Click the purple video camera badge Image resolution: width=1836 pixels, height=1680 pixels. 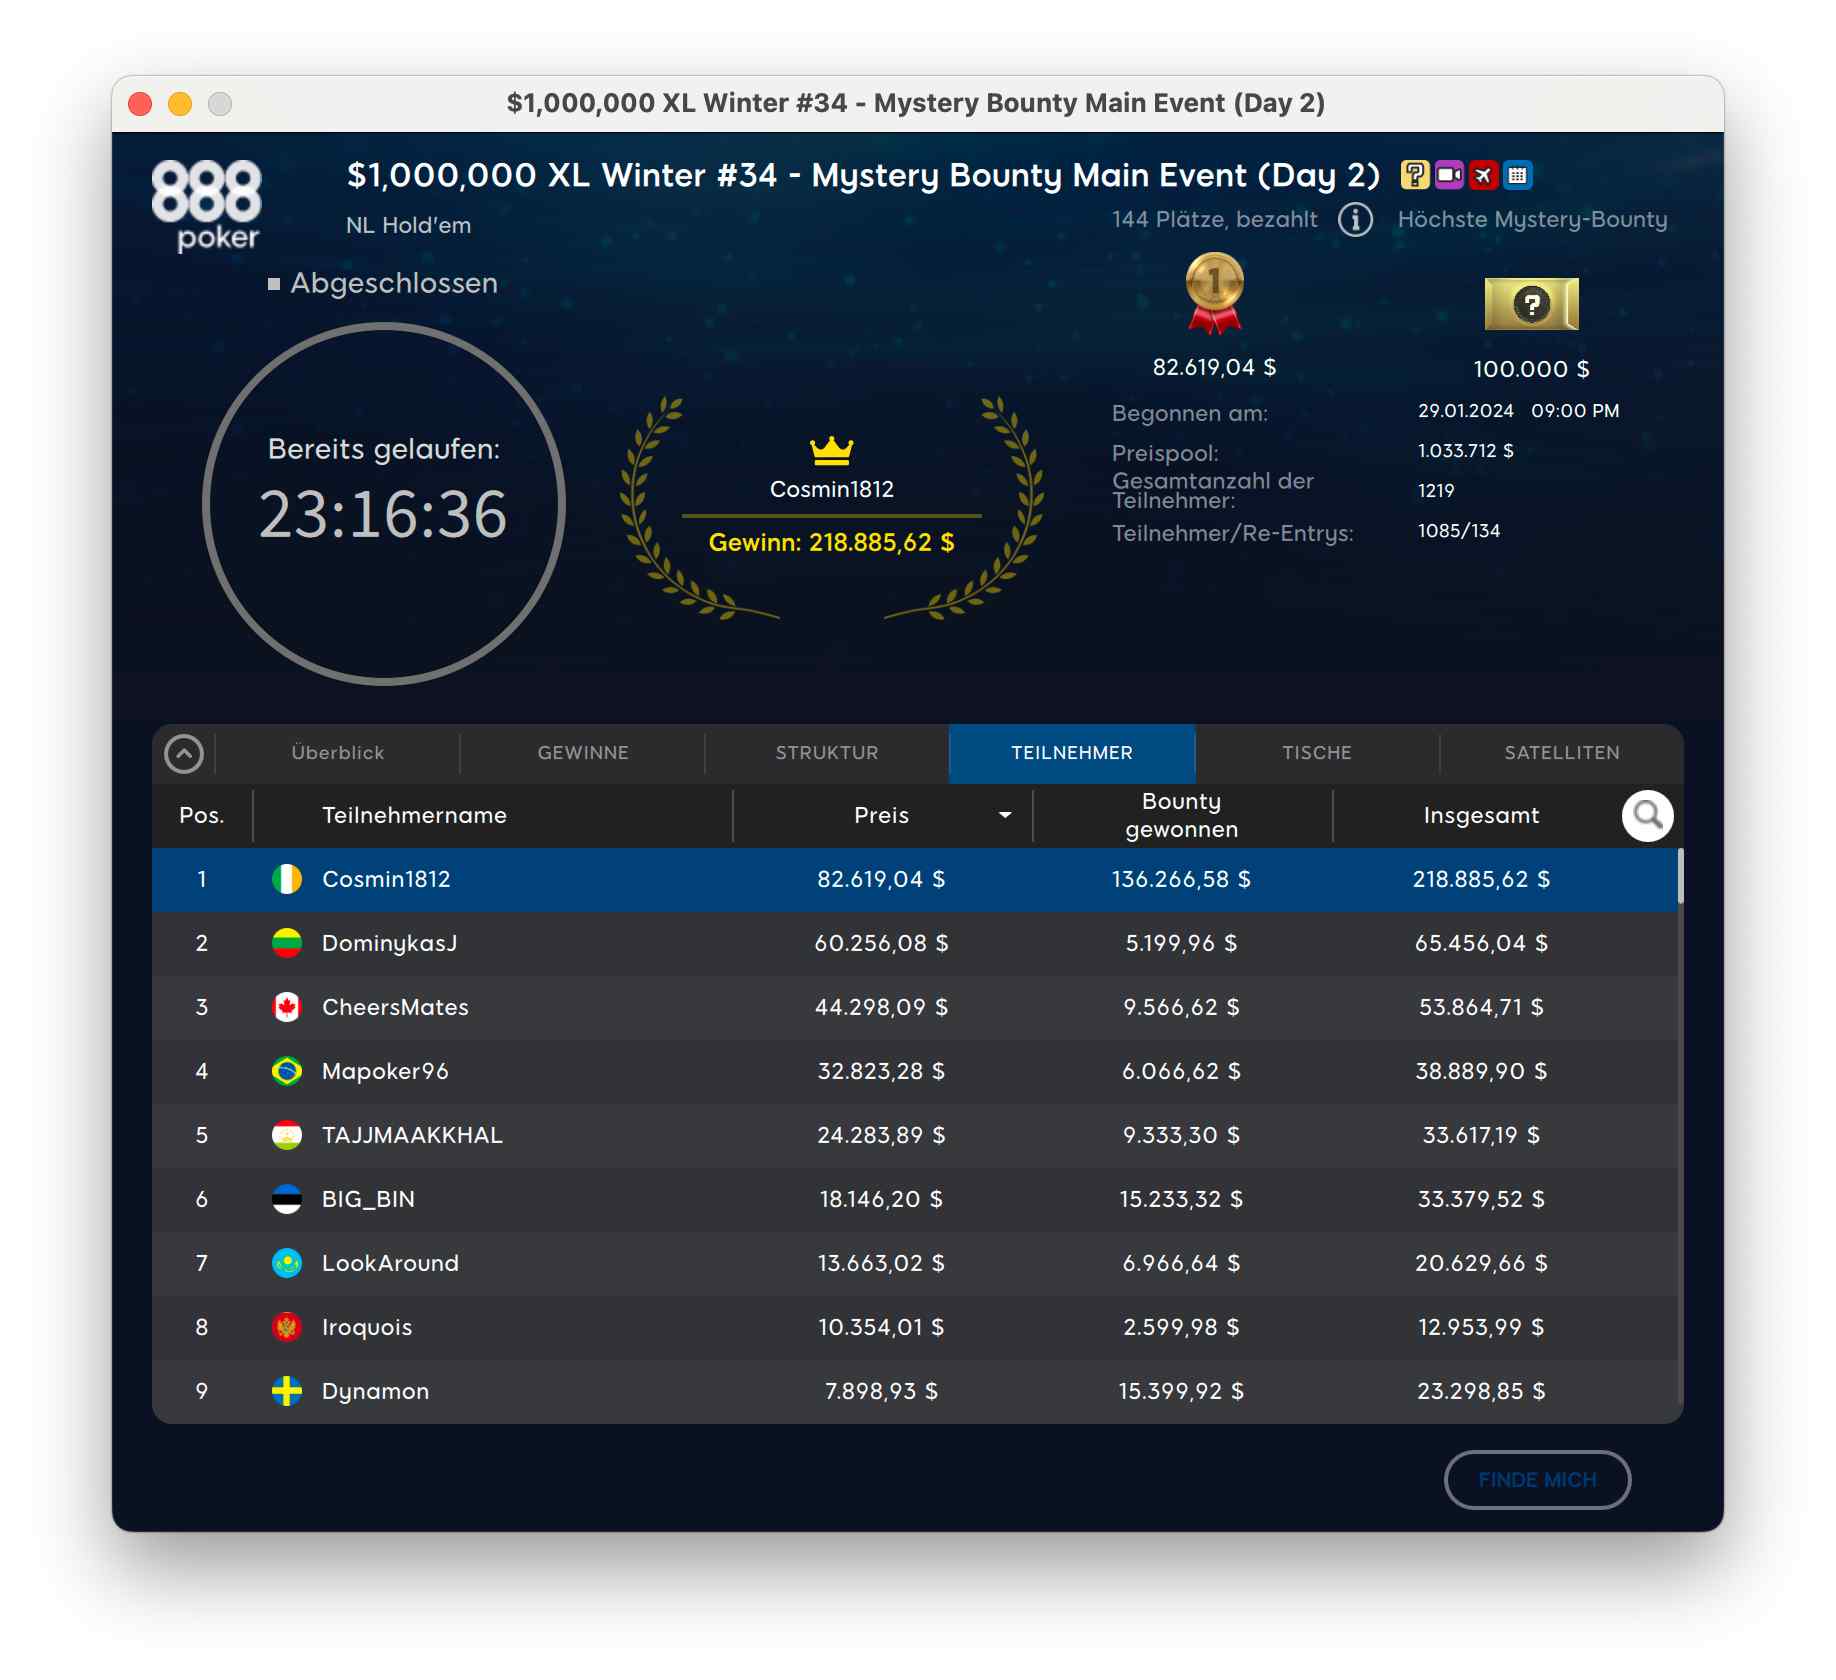[1449, 175]
